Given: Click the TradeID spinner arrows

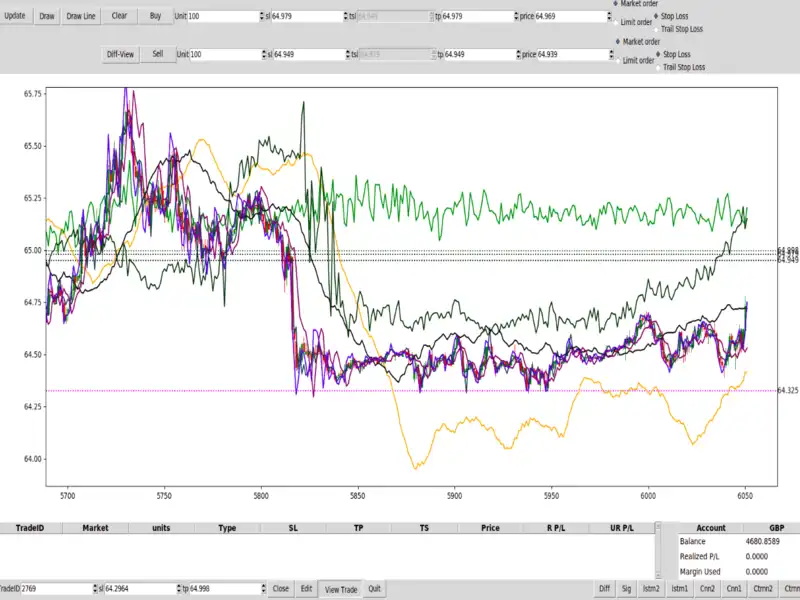Looking at the screenshot, I should click(92, 589).
